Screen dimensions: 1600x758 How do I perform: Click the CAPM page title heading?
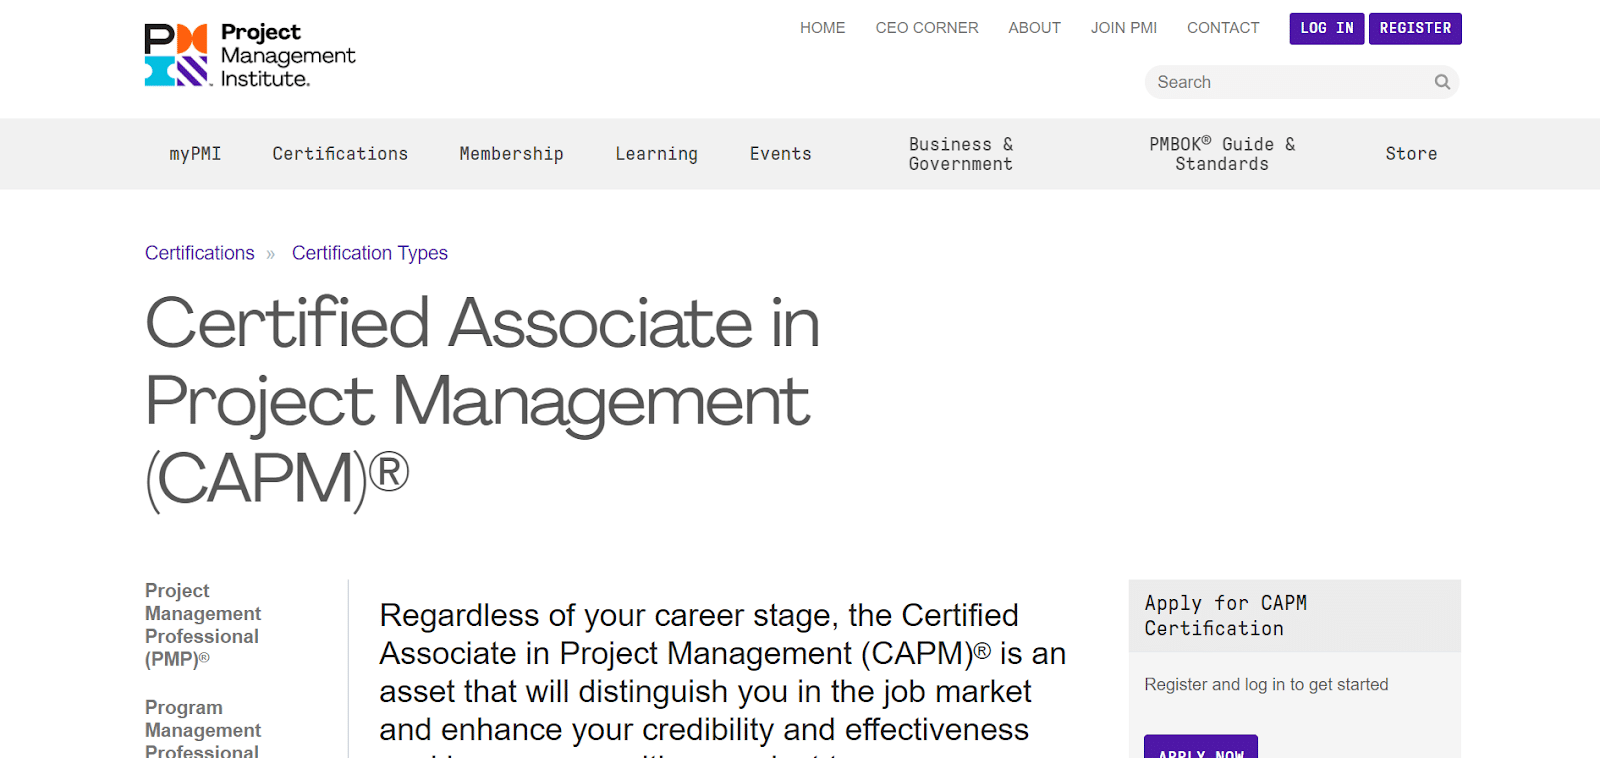coord(482,401)
